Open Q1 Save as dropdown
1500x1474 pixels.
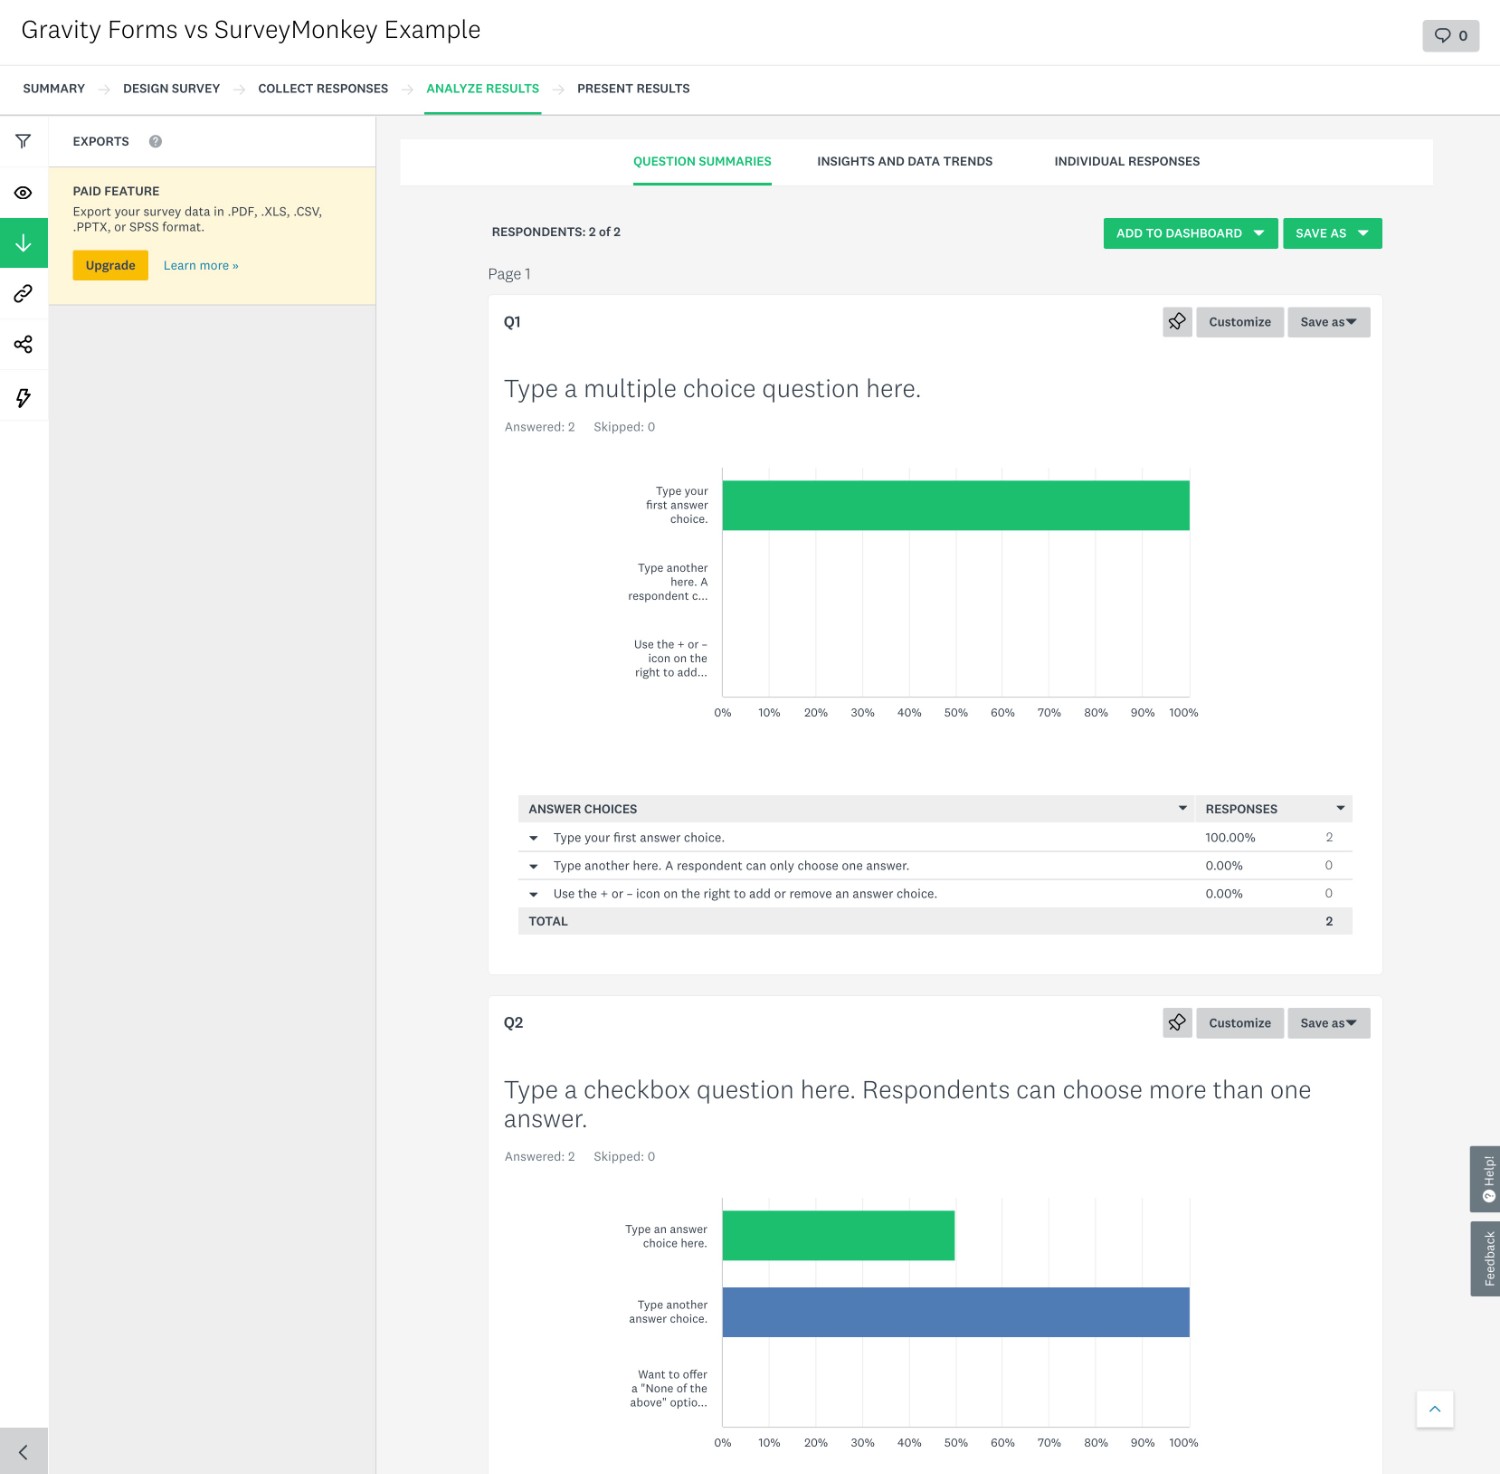coord(1328,322)
